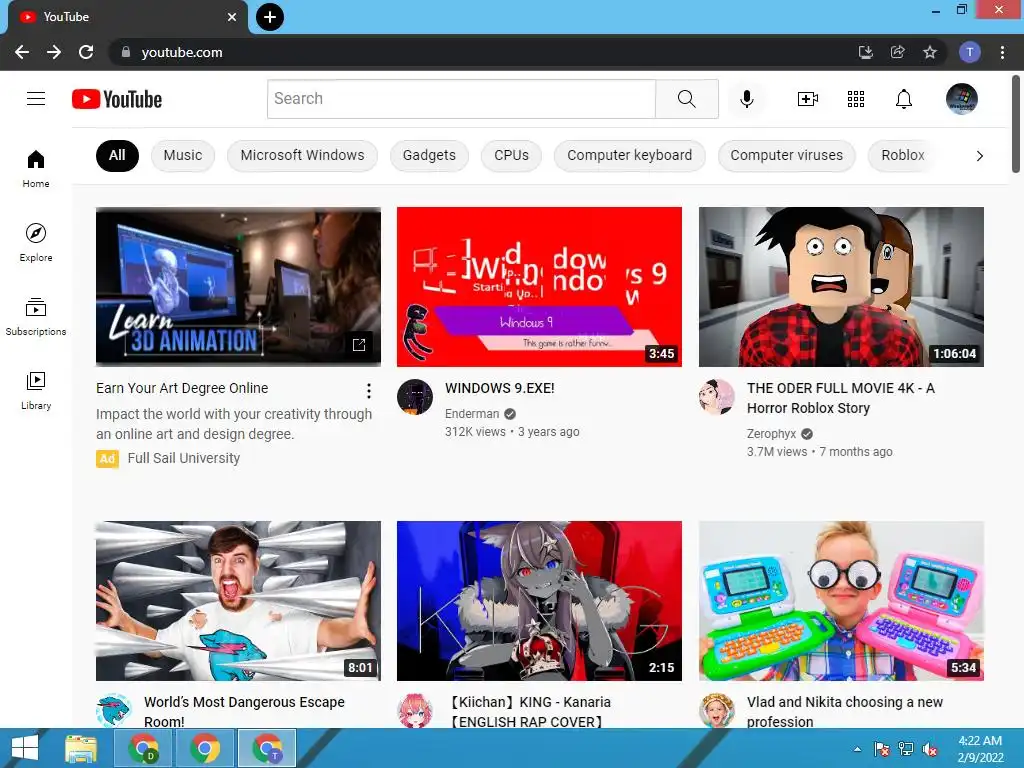Play the toy laptops kid thumbnail
This screenshot has width=1024, height=768.
(841, 601)
